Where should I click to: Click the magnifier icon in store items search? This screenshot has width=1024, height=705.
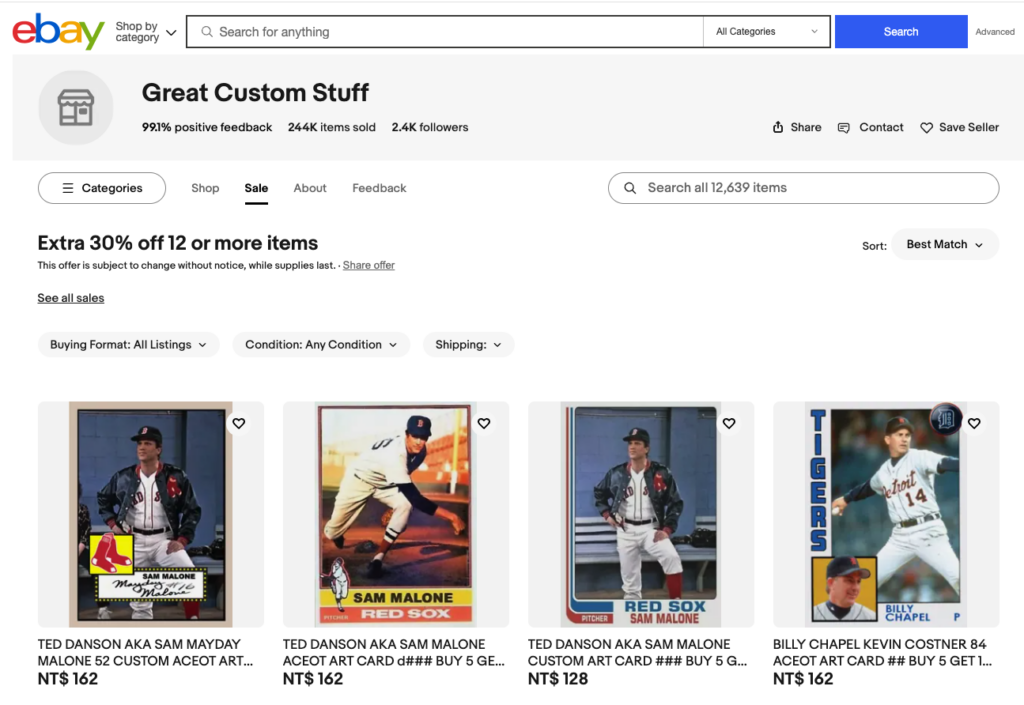(x=630, y=188)
